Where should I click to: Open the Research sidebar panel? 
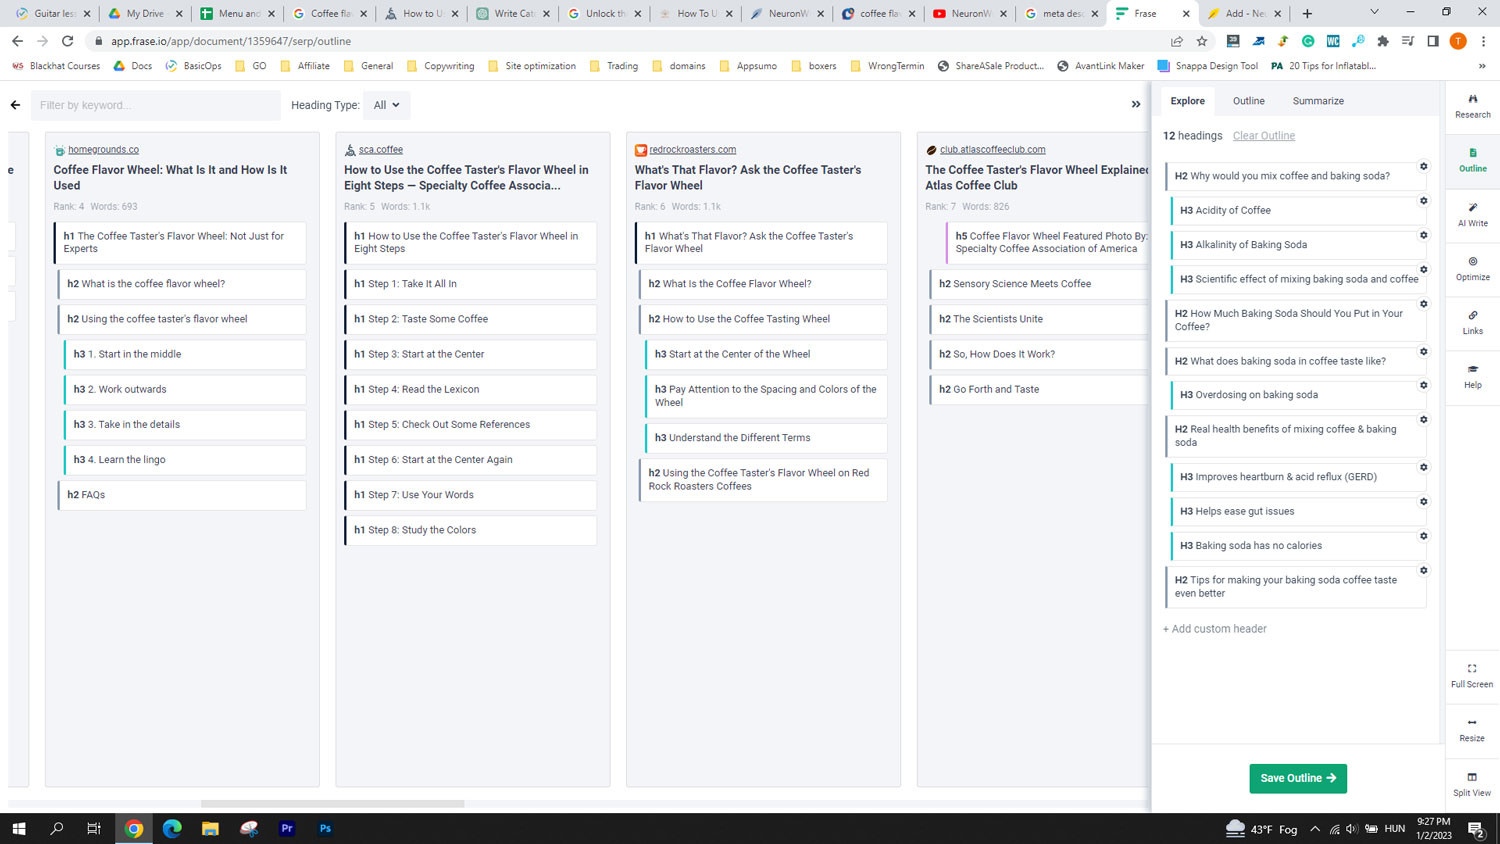[1472, 105]
